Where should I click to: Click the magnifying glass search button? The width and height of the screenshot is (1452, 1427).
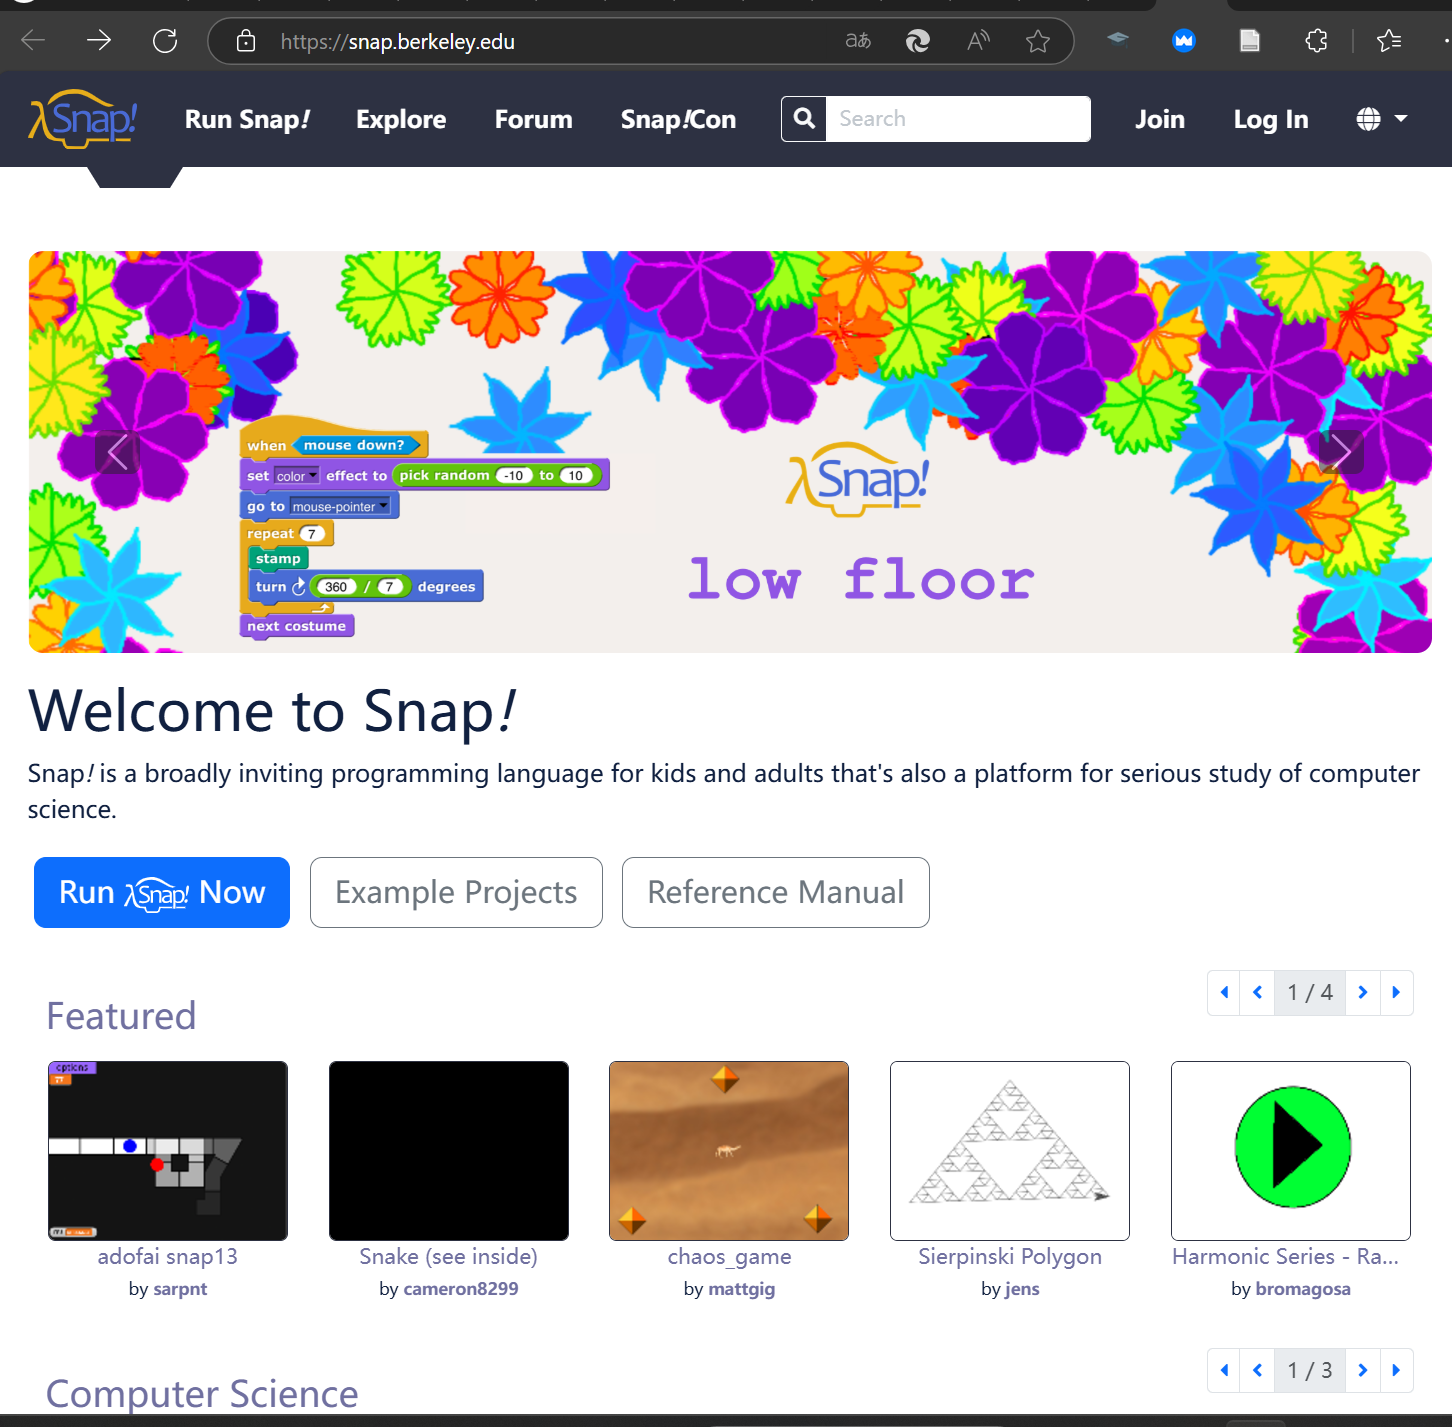click(x=804, y=119)
